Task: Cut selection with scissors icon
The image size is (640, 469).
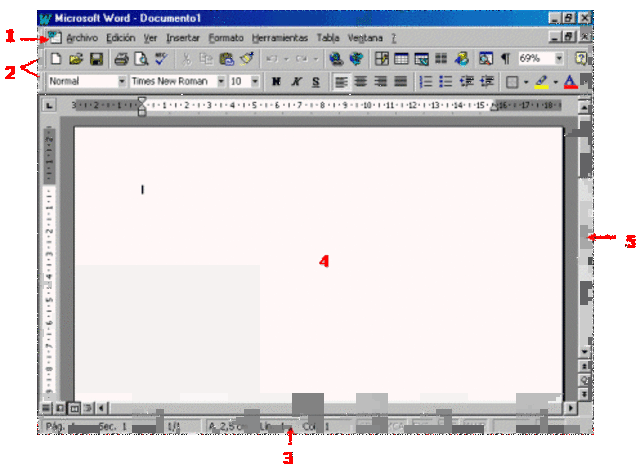Action: [186, 59]
